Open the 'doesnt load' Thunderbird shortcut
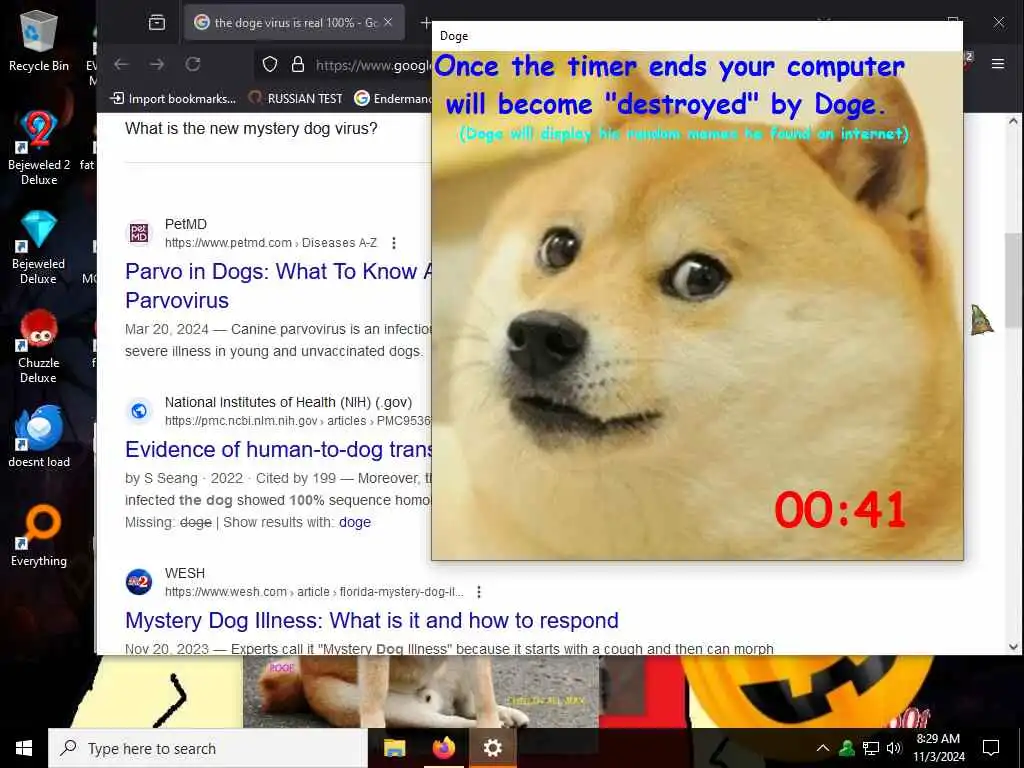The image size is (1024, 768). click(39, 438)
